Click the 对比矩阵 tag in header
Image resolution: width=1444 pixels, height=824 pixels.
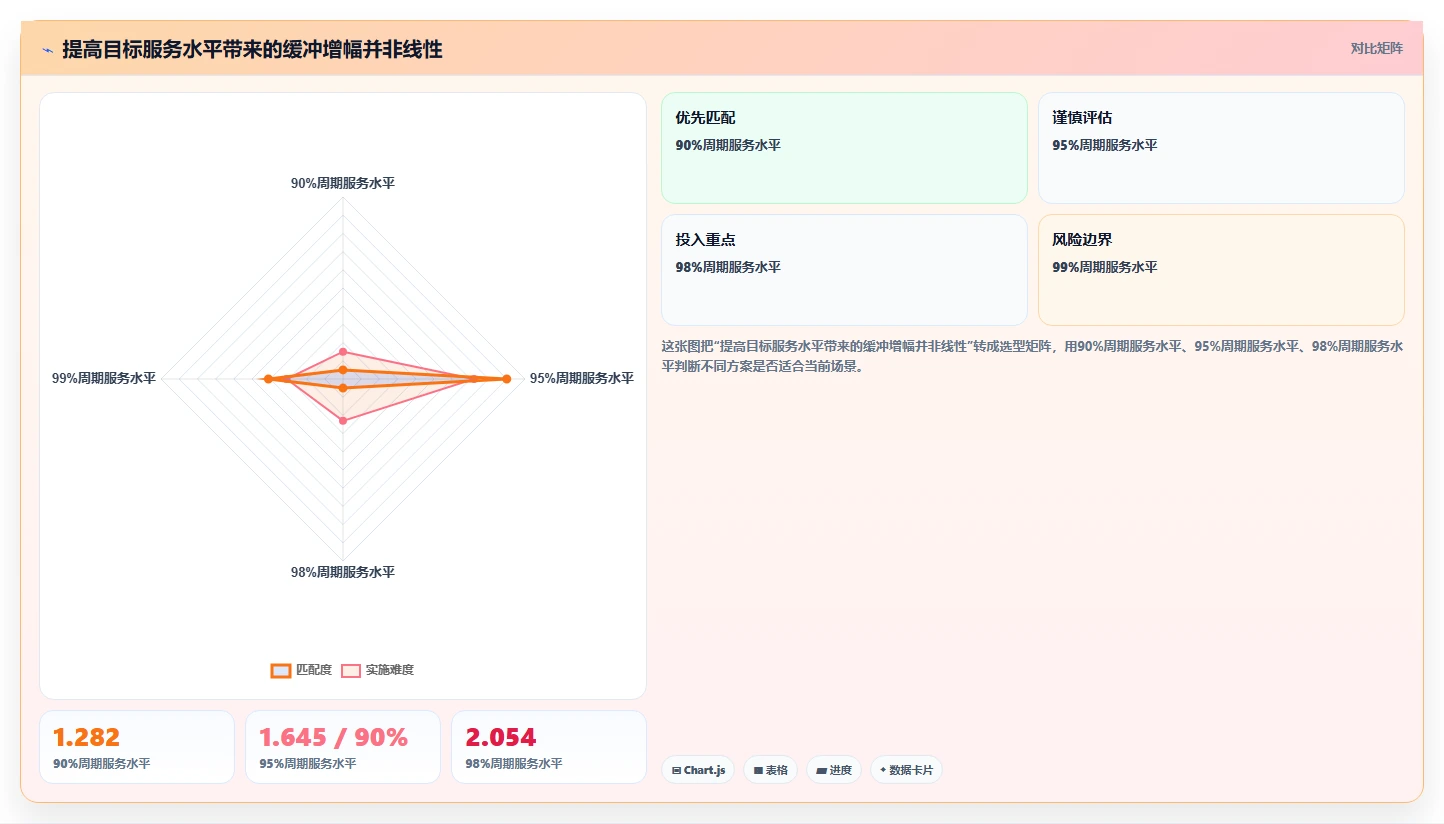pos(1377,48)
